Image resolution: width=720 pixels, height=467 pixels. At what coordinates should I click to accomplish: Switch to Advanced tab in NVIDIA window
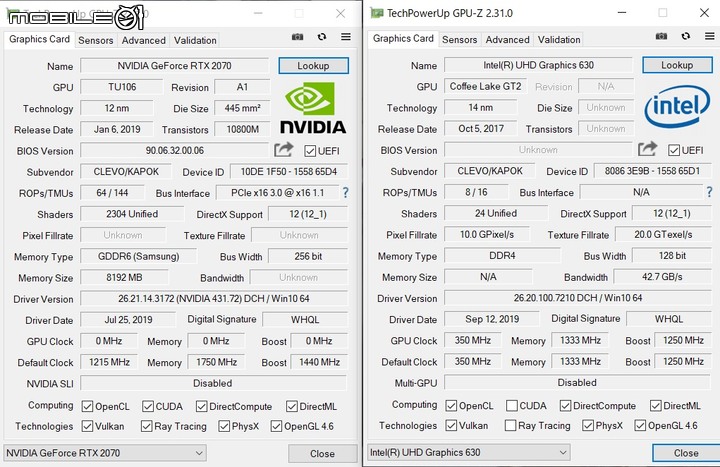143,40
